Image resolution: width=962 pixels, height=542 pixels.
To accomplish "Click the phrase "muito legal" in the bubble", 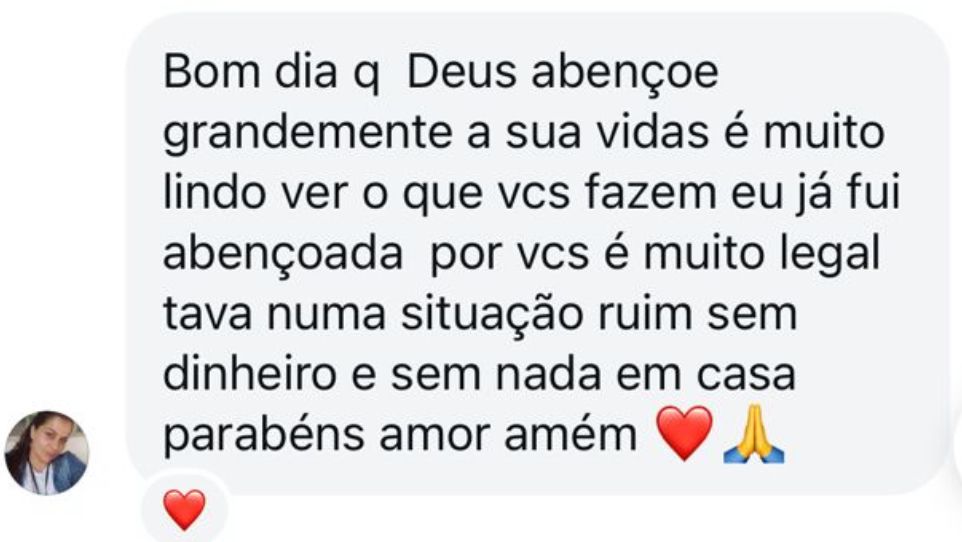I will (762, 255).
